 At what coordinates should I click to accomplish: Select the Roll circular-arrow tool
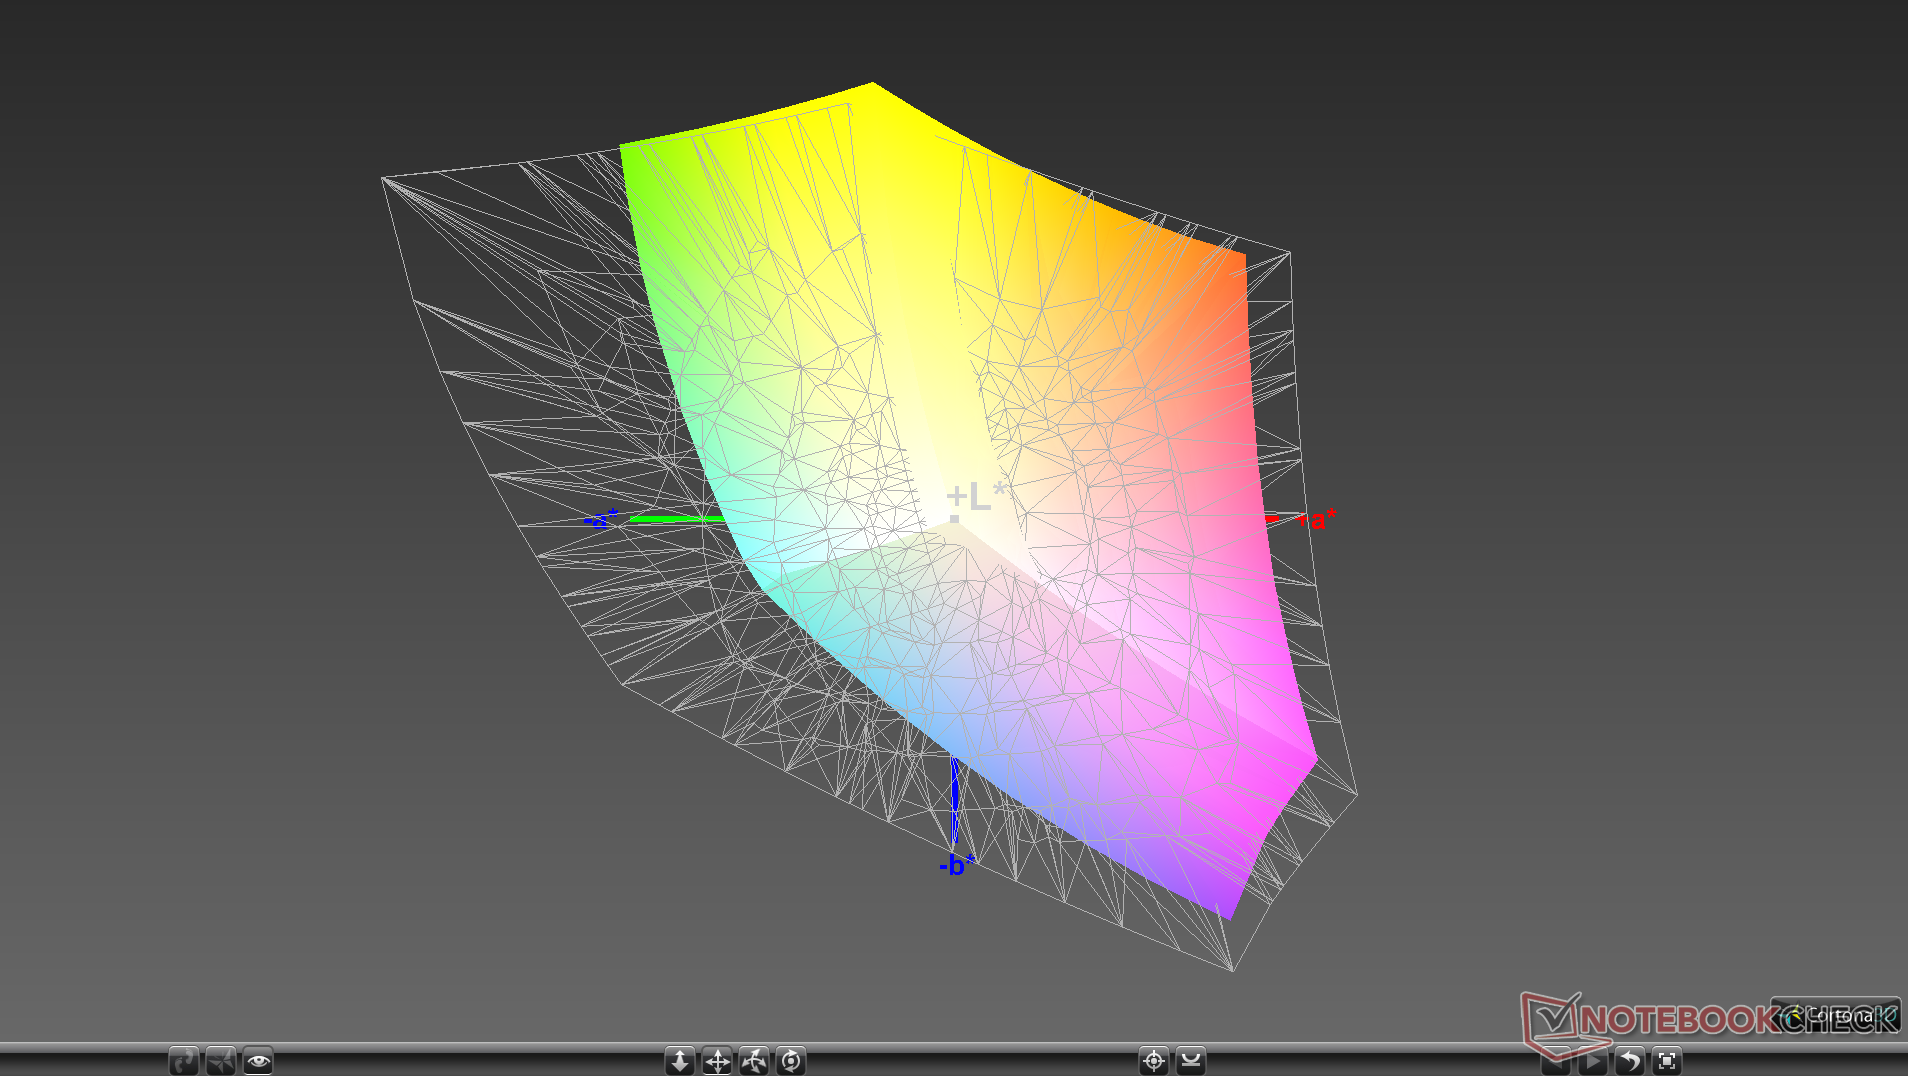tap(791, 1061)
